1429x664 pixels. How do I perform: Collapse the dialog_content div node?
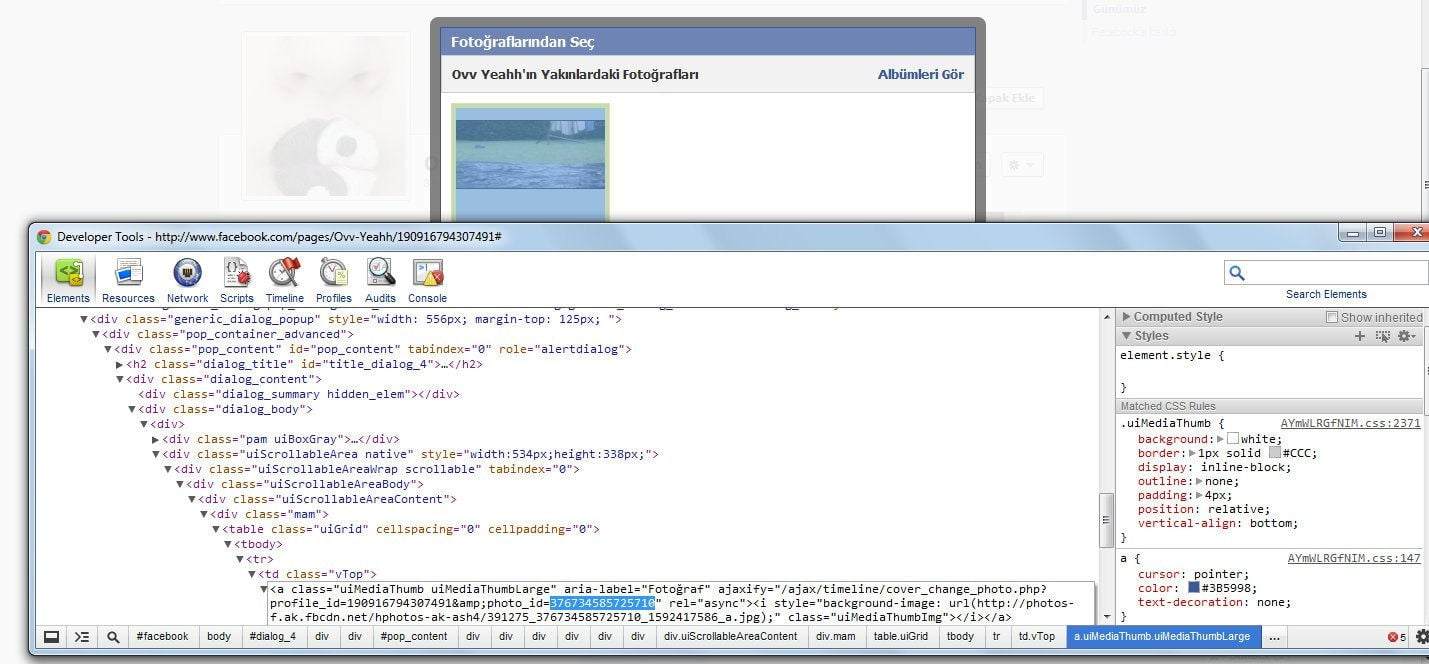[120, 379]
